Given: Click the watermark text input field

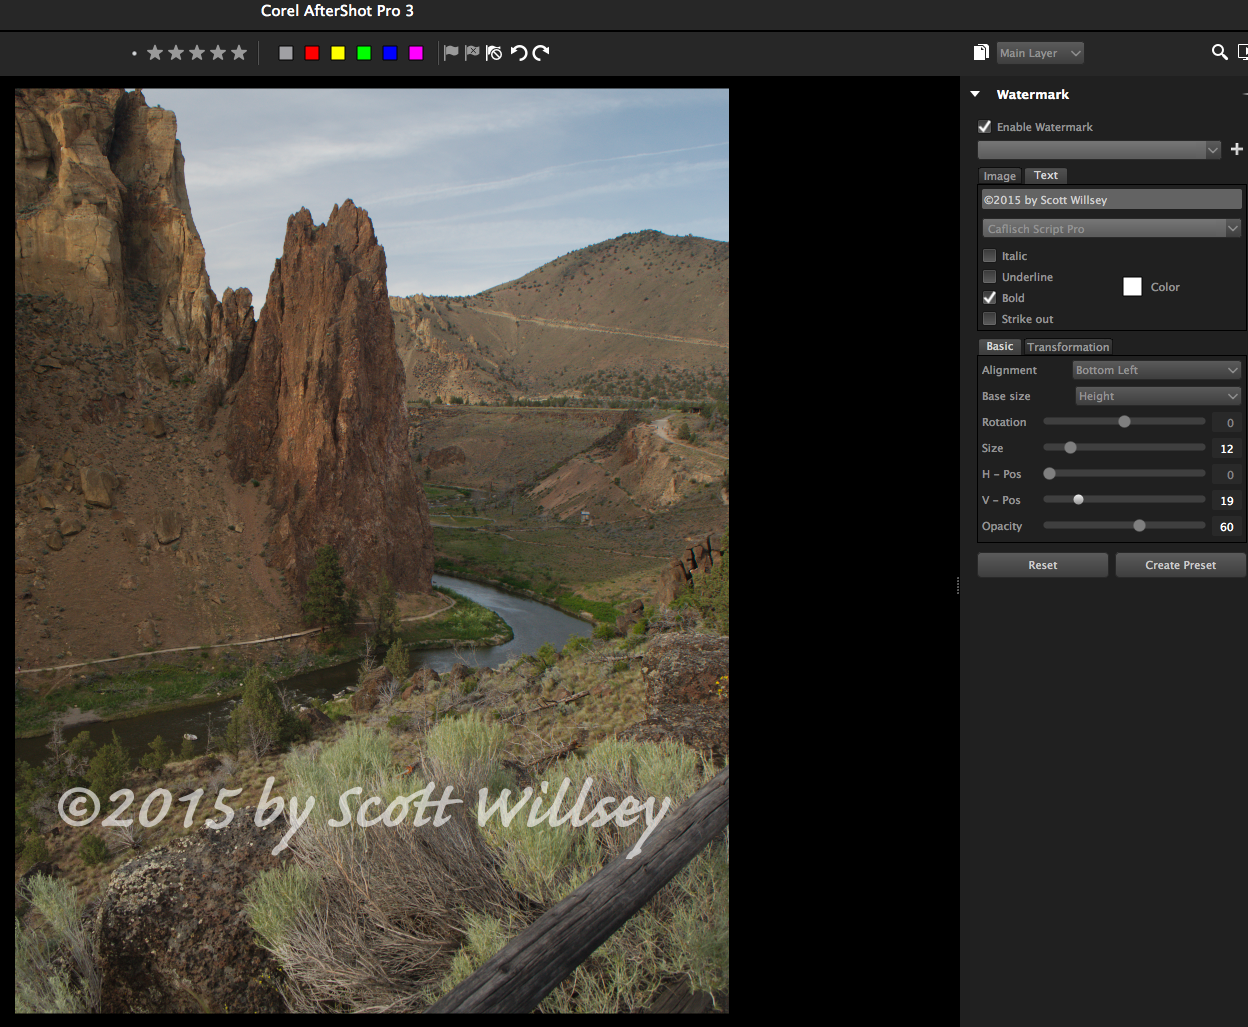Looking at the screenshot, I should pyautogui.click(x=1110, y=200).
